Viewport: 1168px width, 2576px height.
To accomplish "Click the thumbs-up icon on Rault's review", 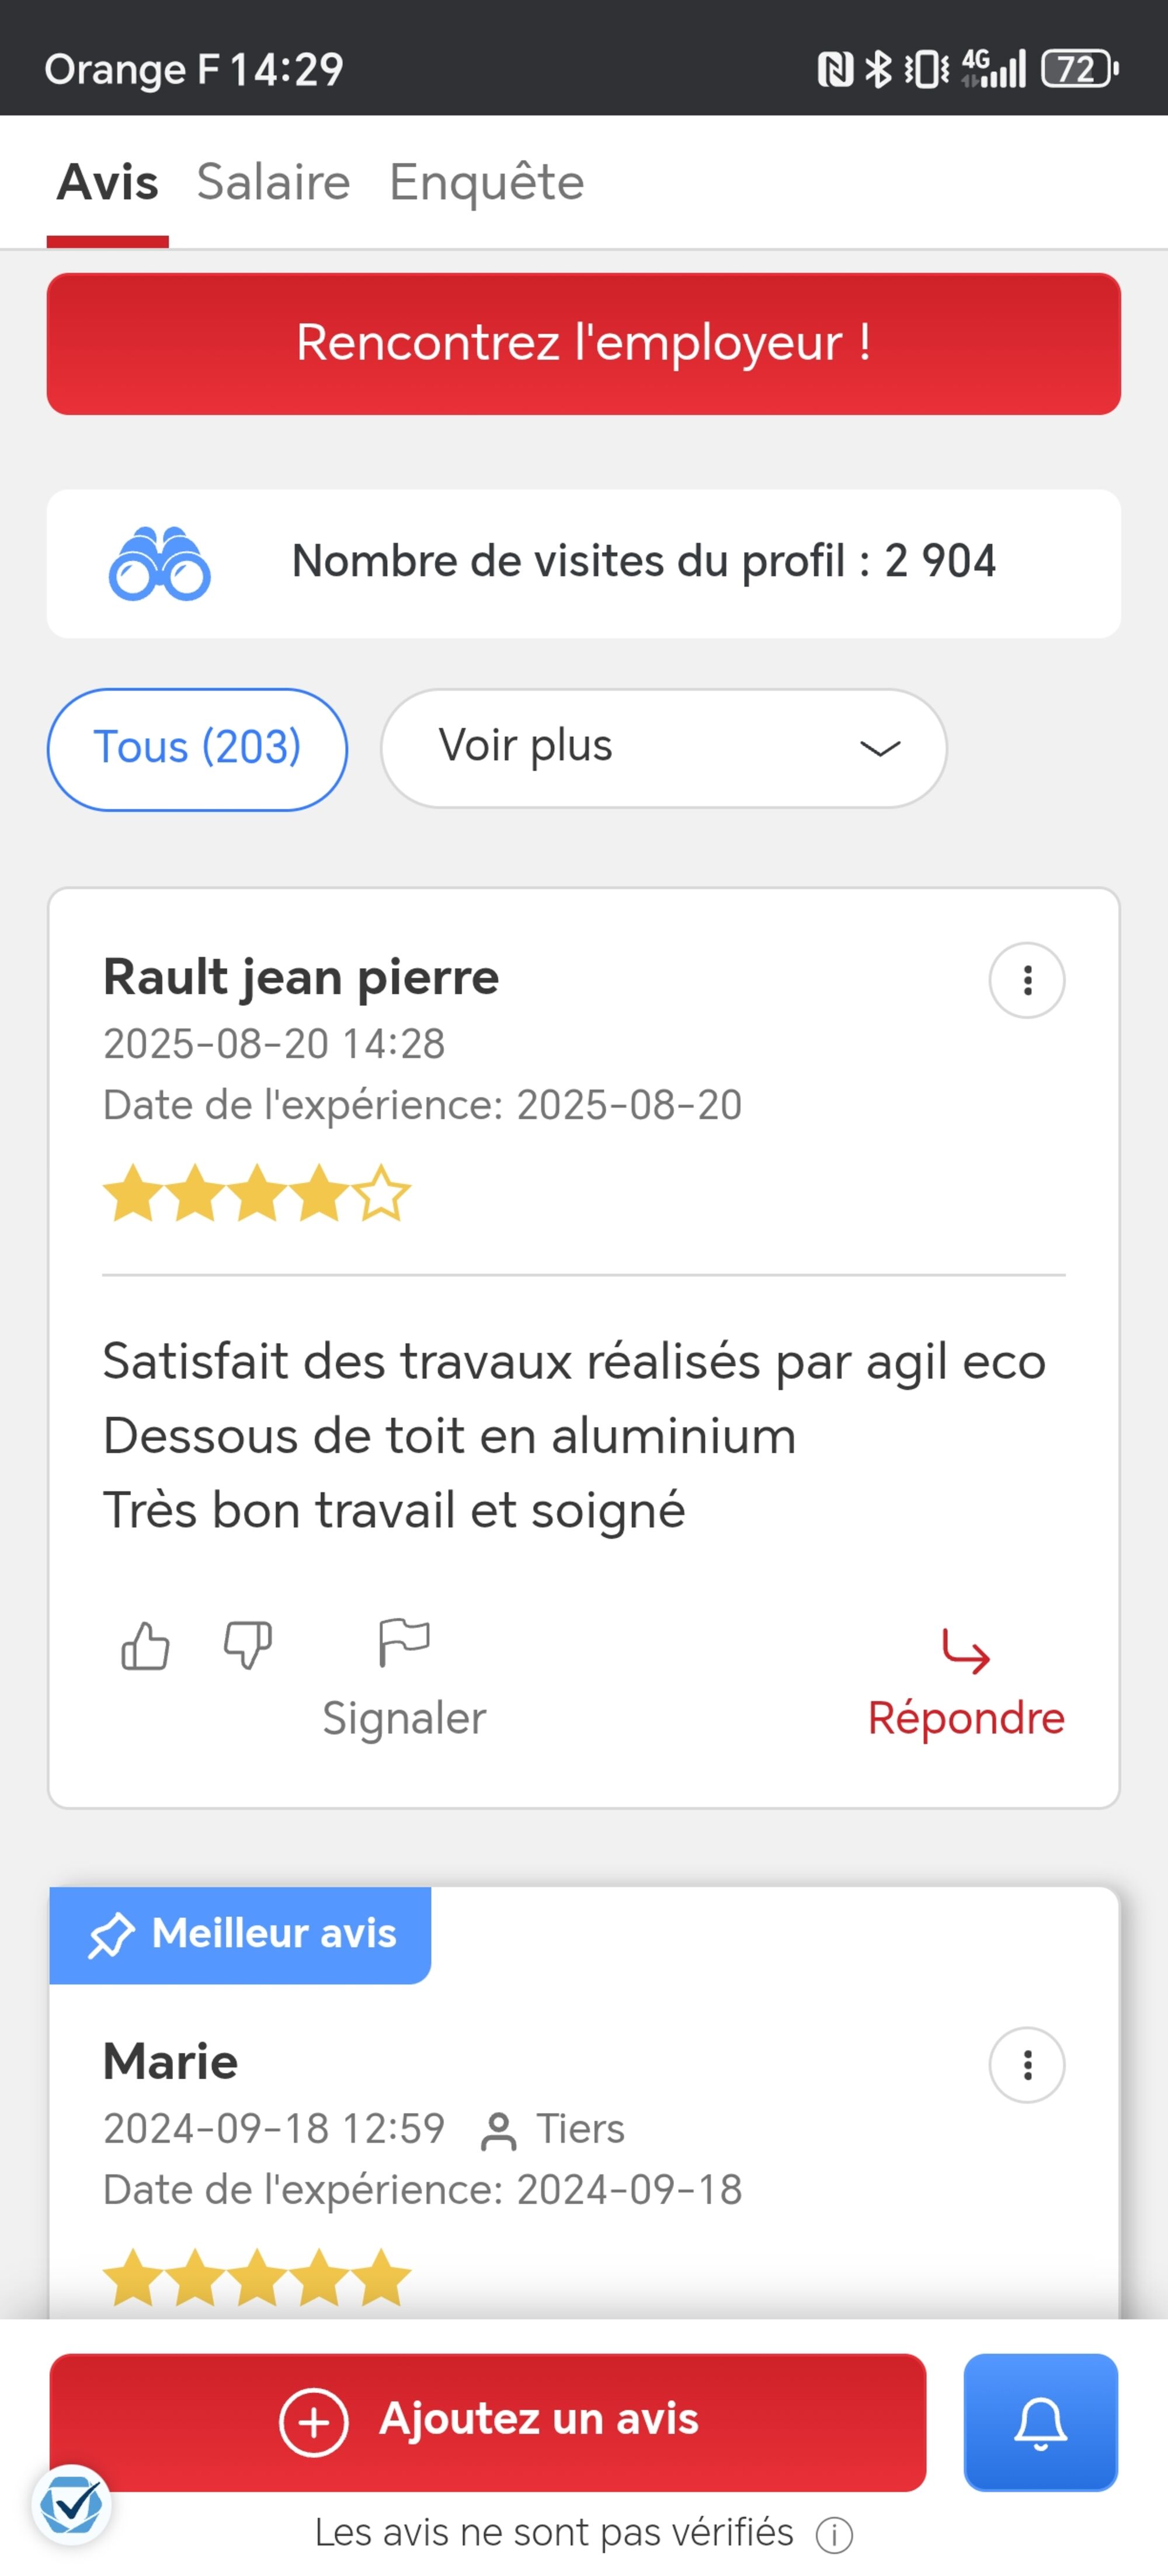I will 145,1645.
